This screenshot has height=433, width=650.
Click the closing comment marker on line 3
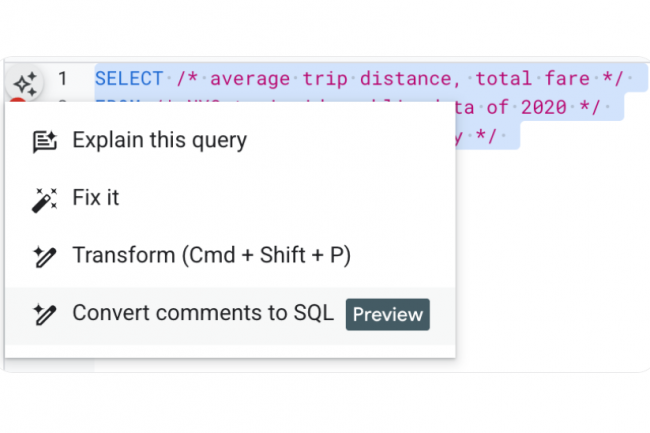point(489,135)
